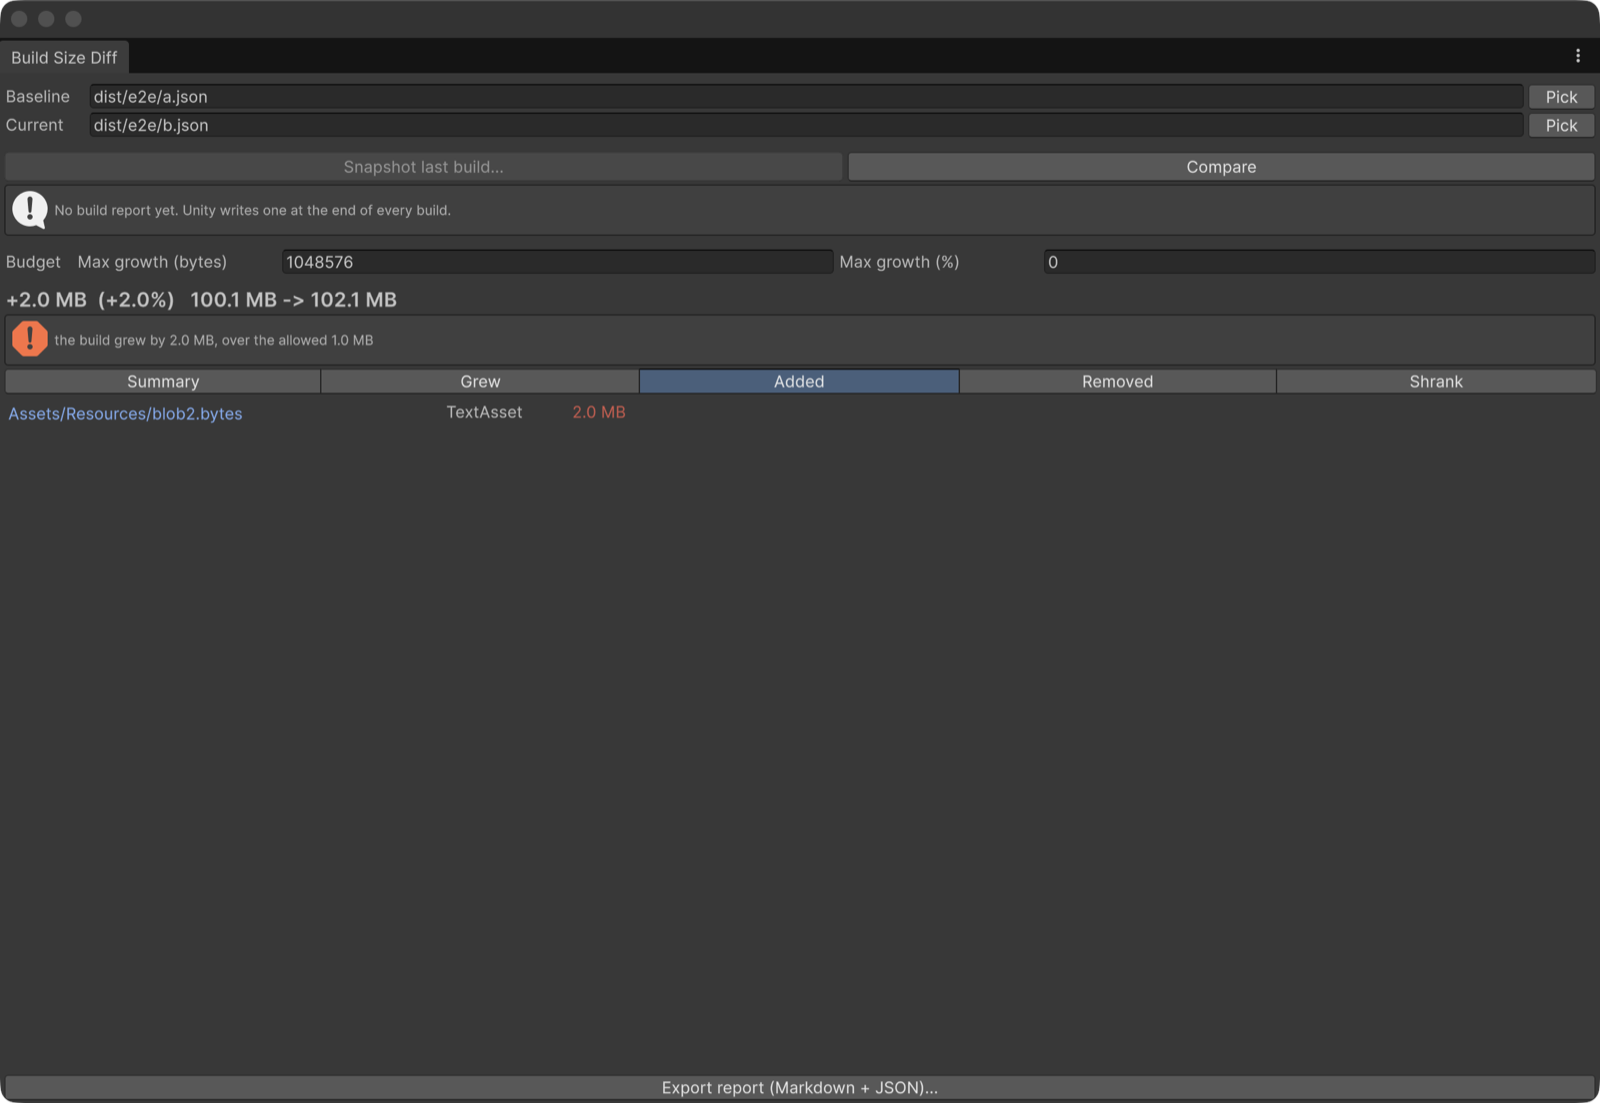1600x1103 pixels.
Task: Click the red 2.0 MB size value
Action: click(599, 412)
